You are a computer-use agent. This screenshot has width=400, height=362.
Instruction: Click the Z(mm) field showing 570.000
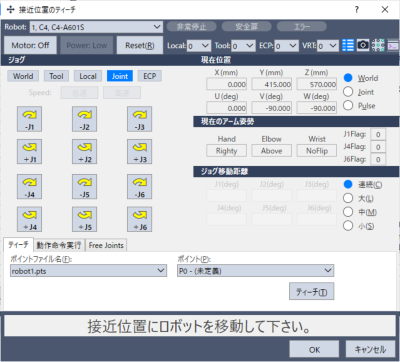click(x=317, y=84)
